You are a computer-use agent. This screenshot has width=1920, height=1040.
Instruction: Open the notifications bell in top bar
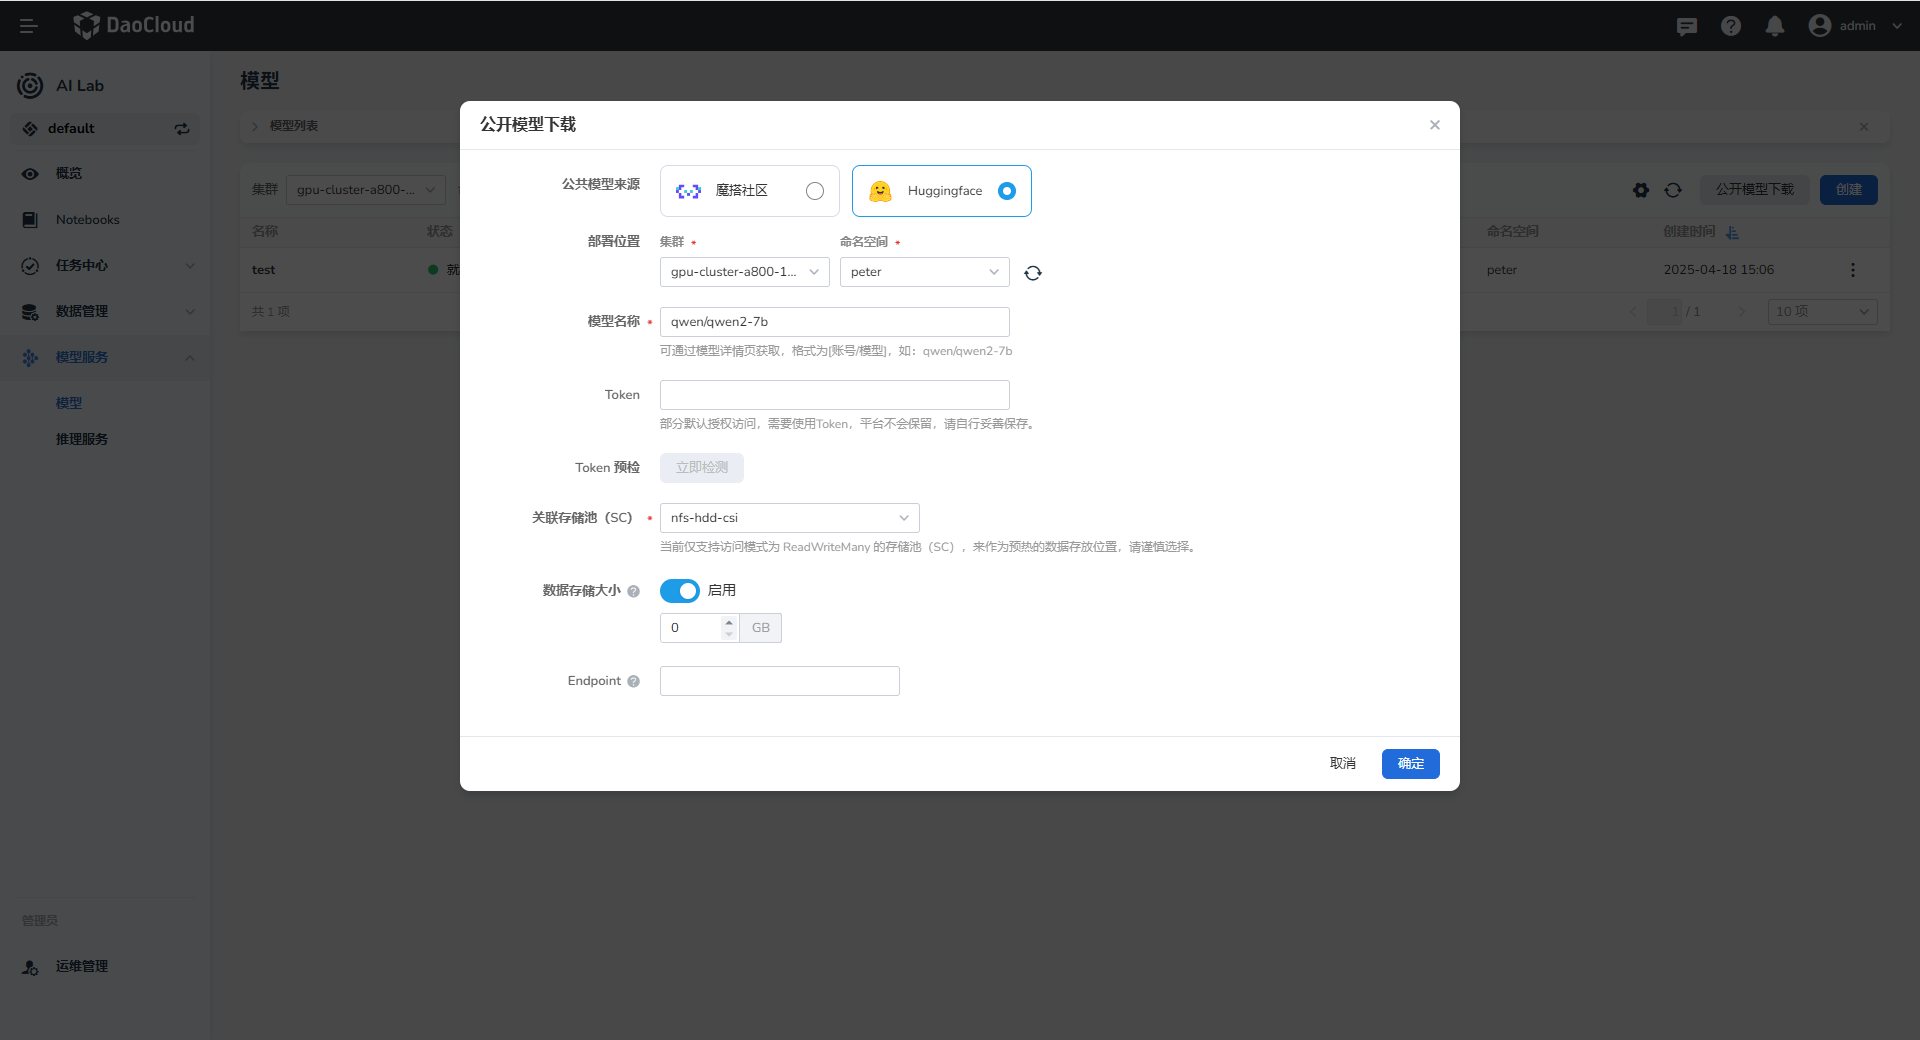(1774, 26)
